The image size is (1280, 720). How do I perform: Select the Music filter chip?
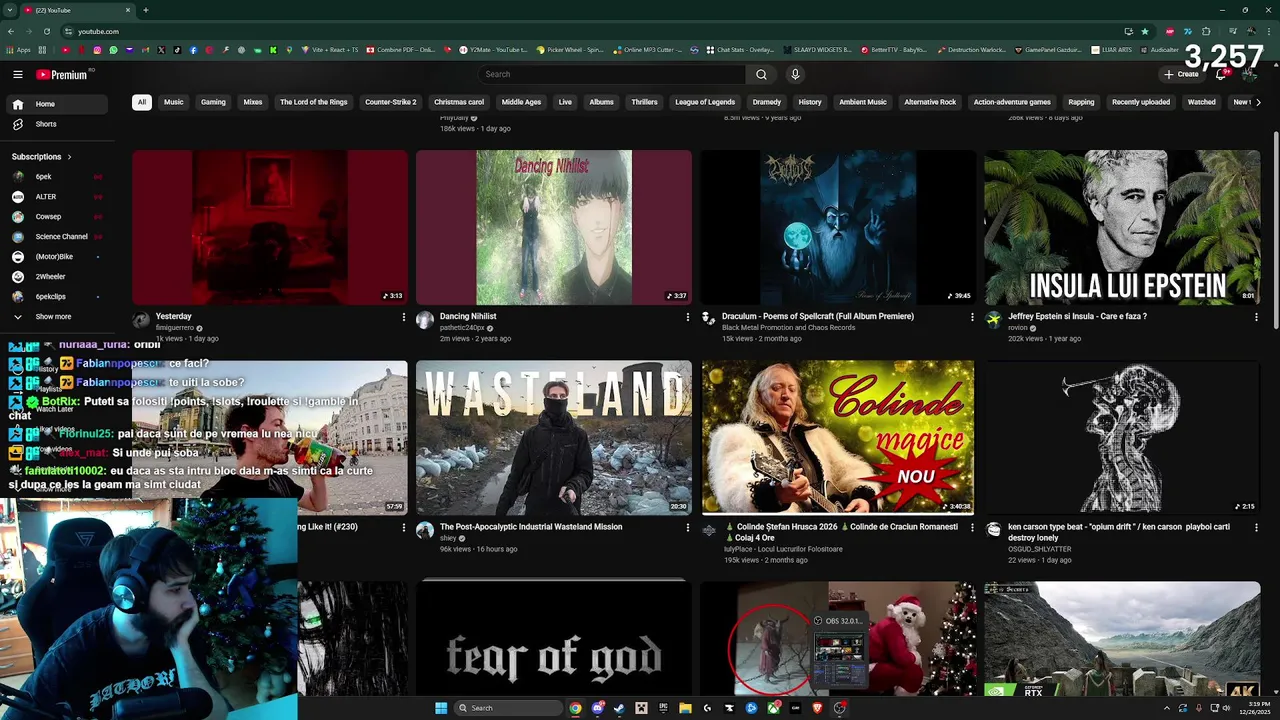(x=174, y=102)
